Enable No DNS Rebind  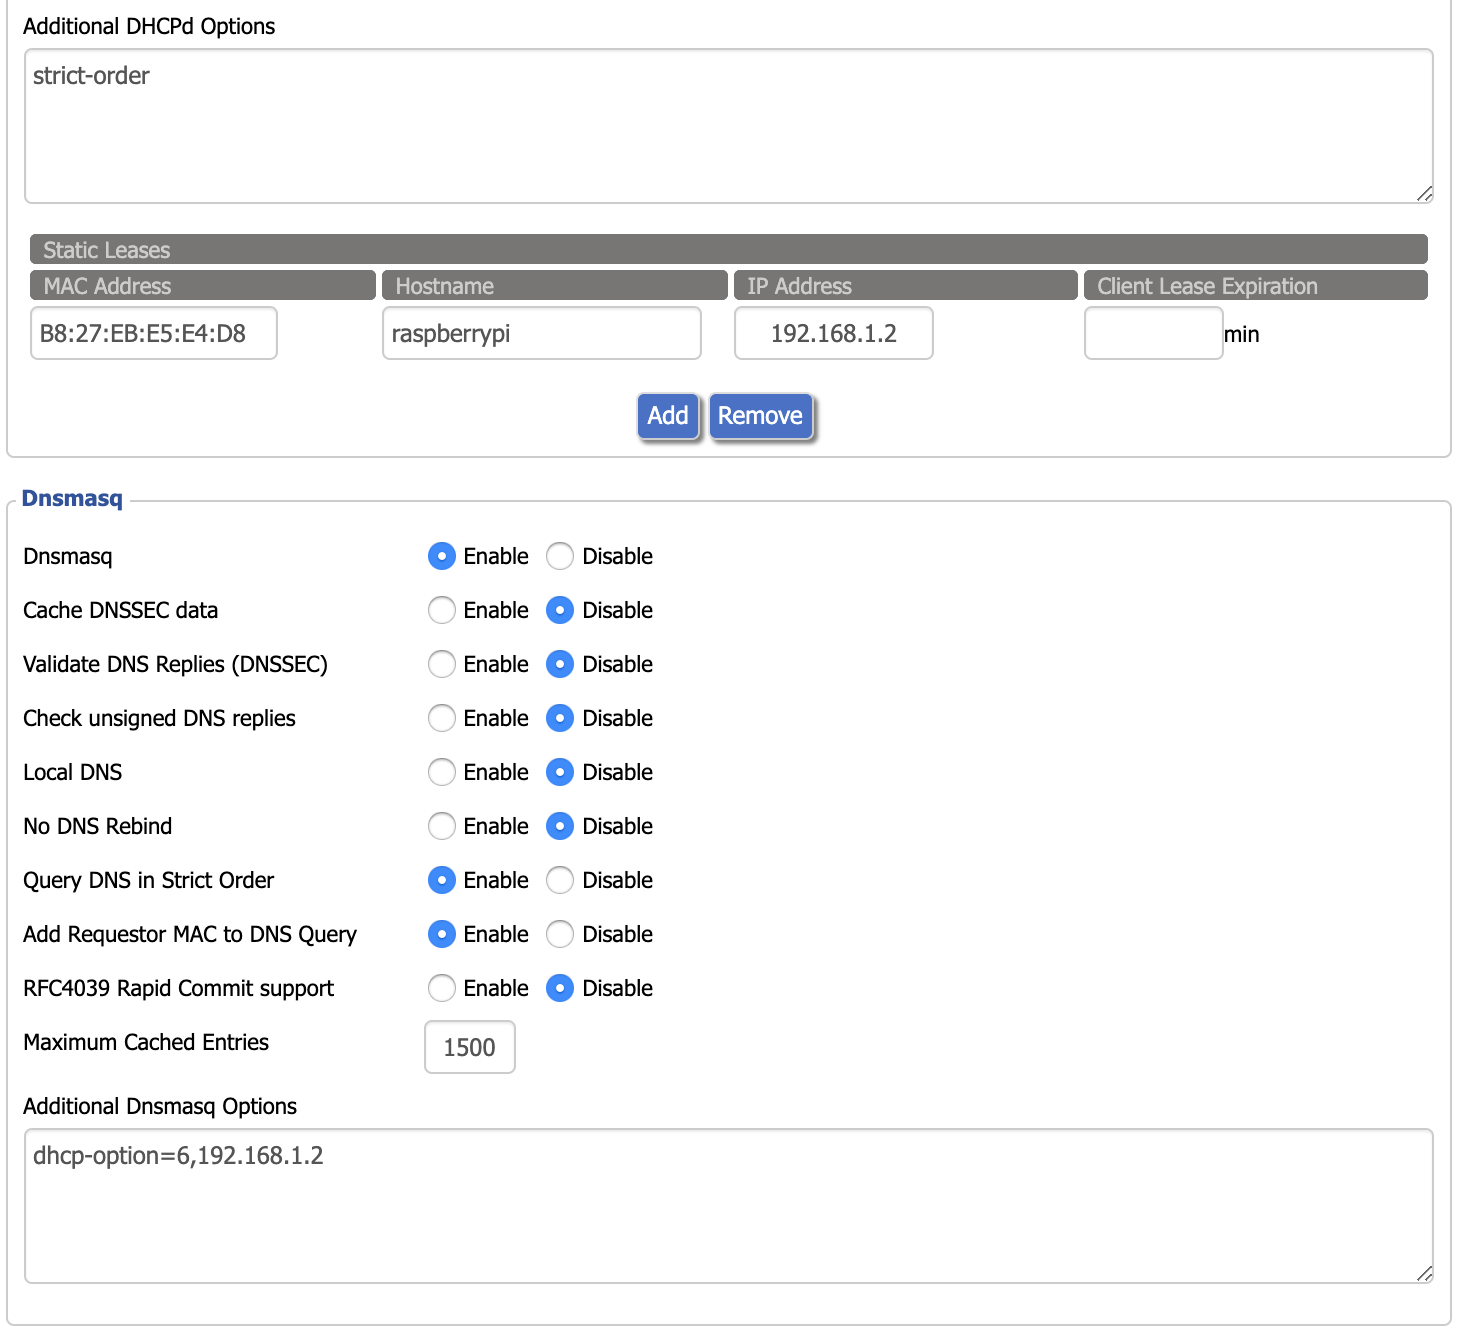tap(441, 826)
